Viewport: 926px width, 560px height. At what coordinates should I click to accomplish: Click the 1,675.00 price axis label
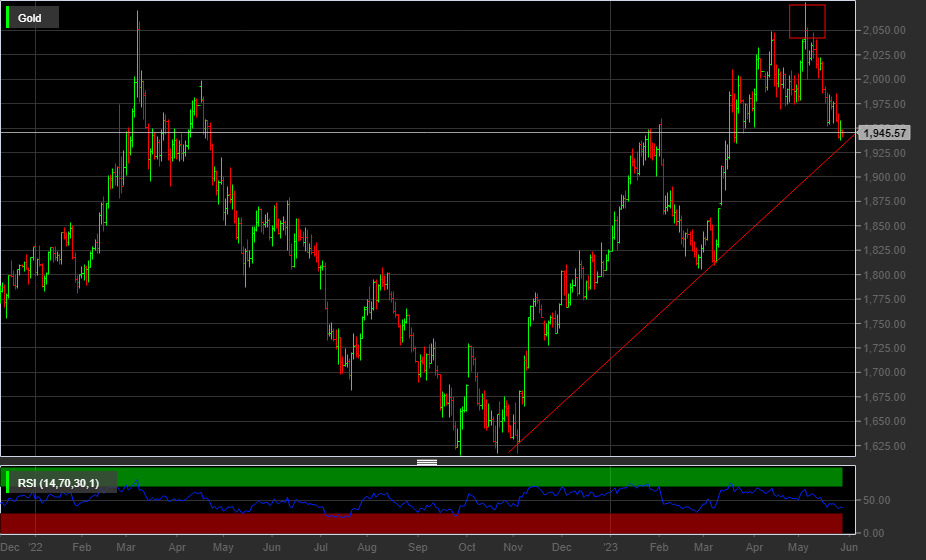(x=884, y=397)
